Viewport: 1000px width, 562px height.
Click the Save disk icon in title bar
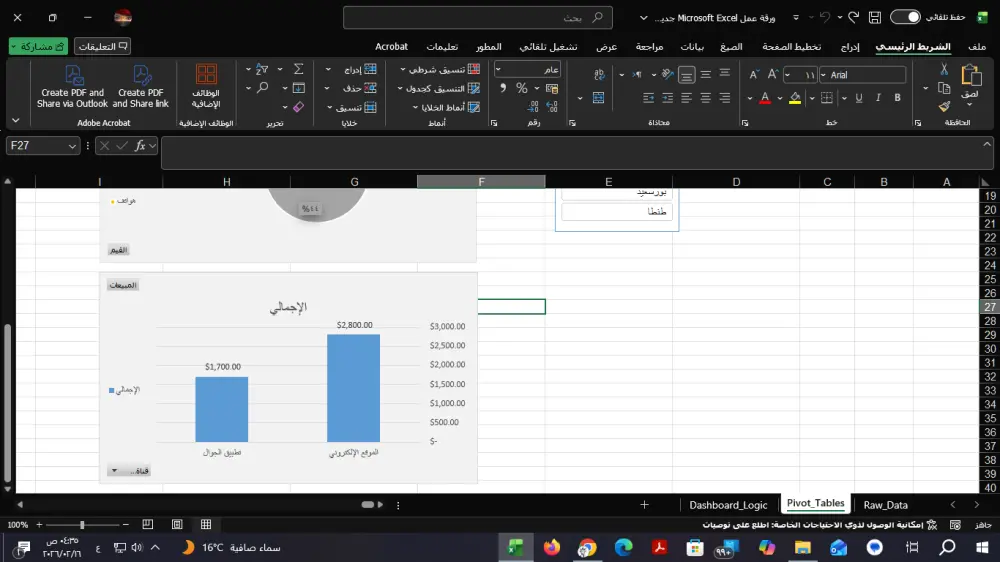pyautogui.click(x=875, y=17)
